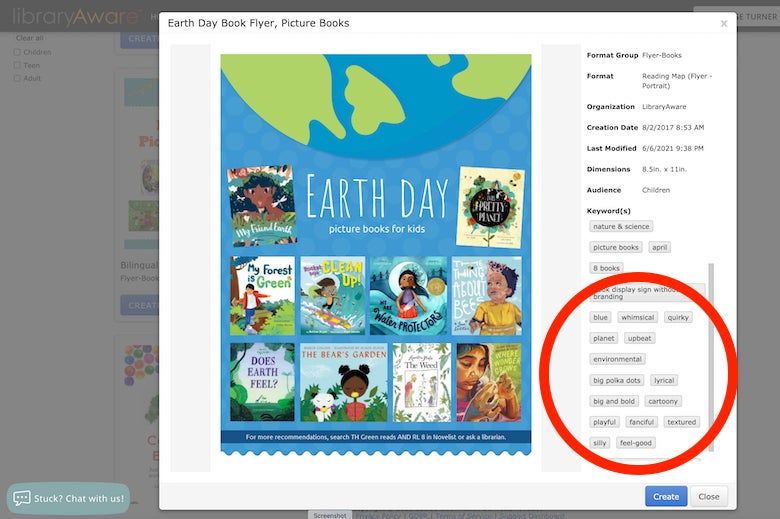Click the Does Earth Feel? cover

click(262, 382)
